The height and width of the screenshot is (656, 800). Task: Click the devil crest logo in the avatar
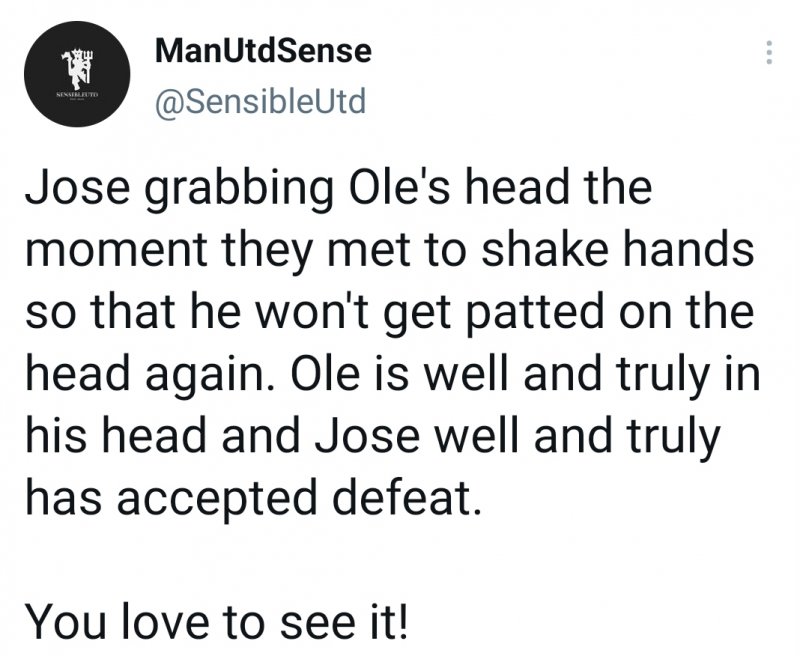point(70,70)
